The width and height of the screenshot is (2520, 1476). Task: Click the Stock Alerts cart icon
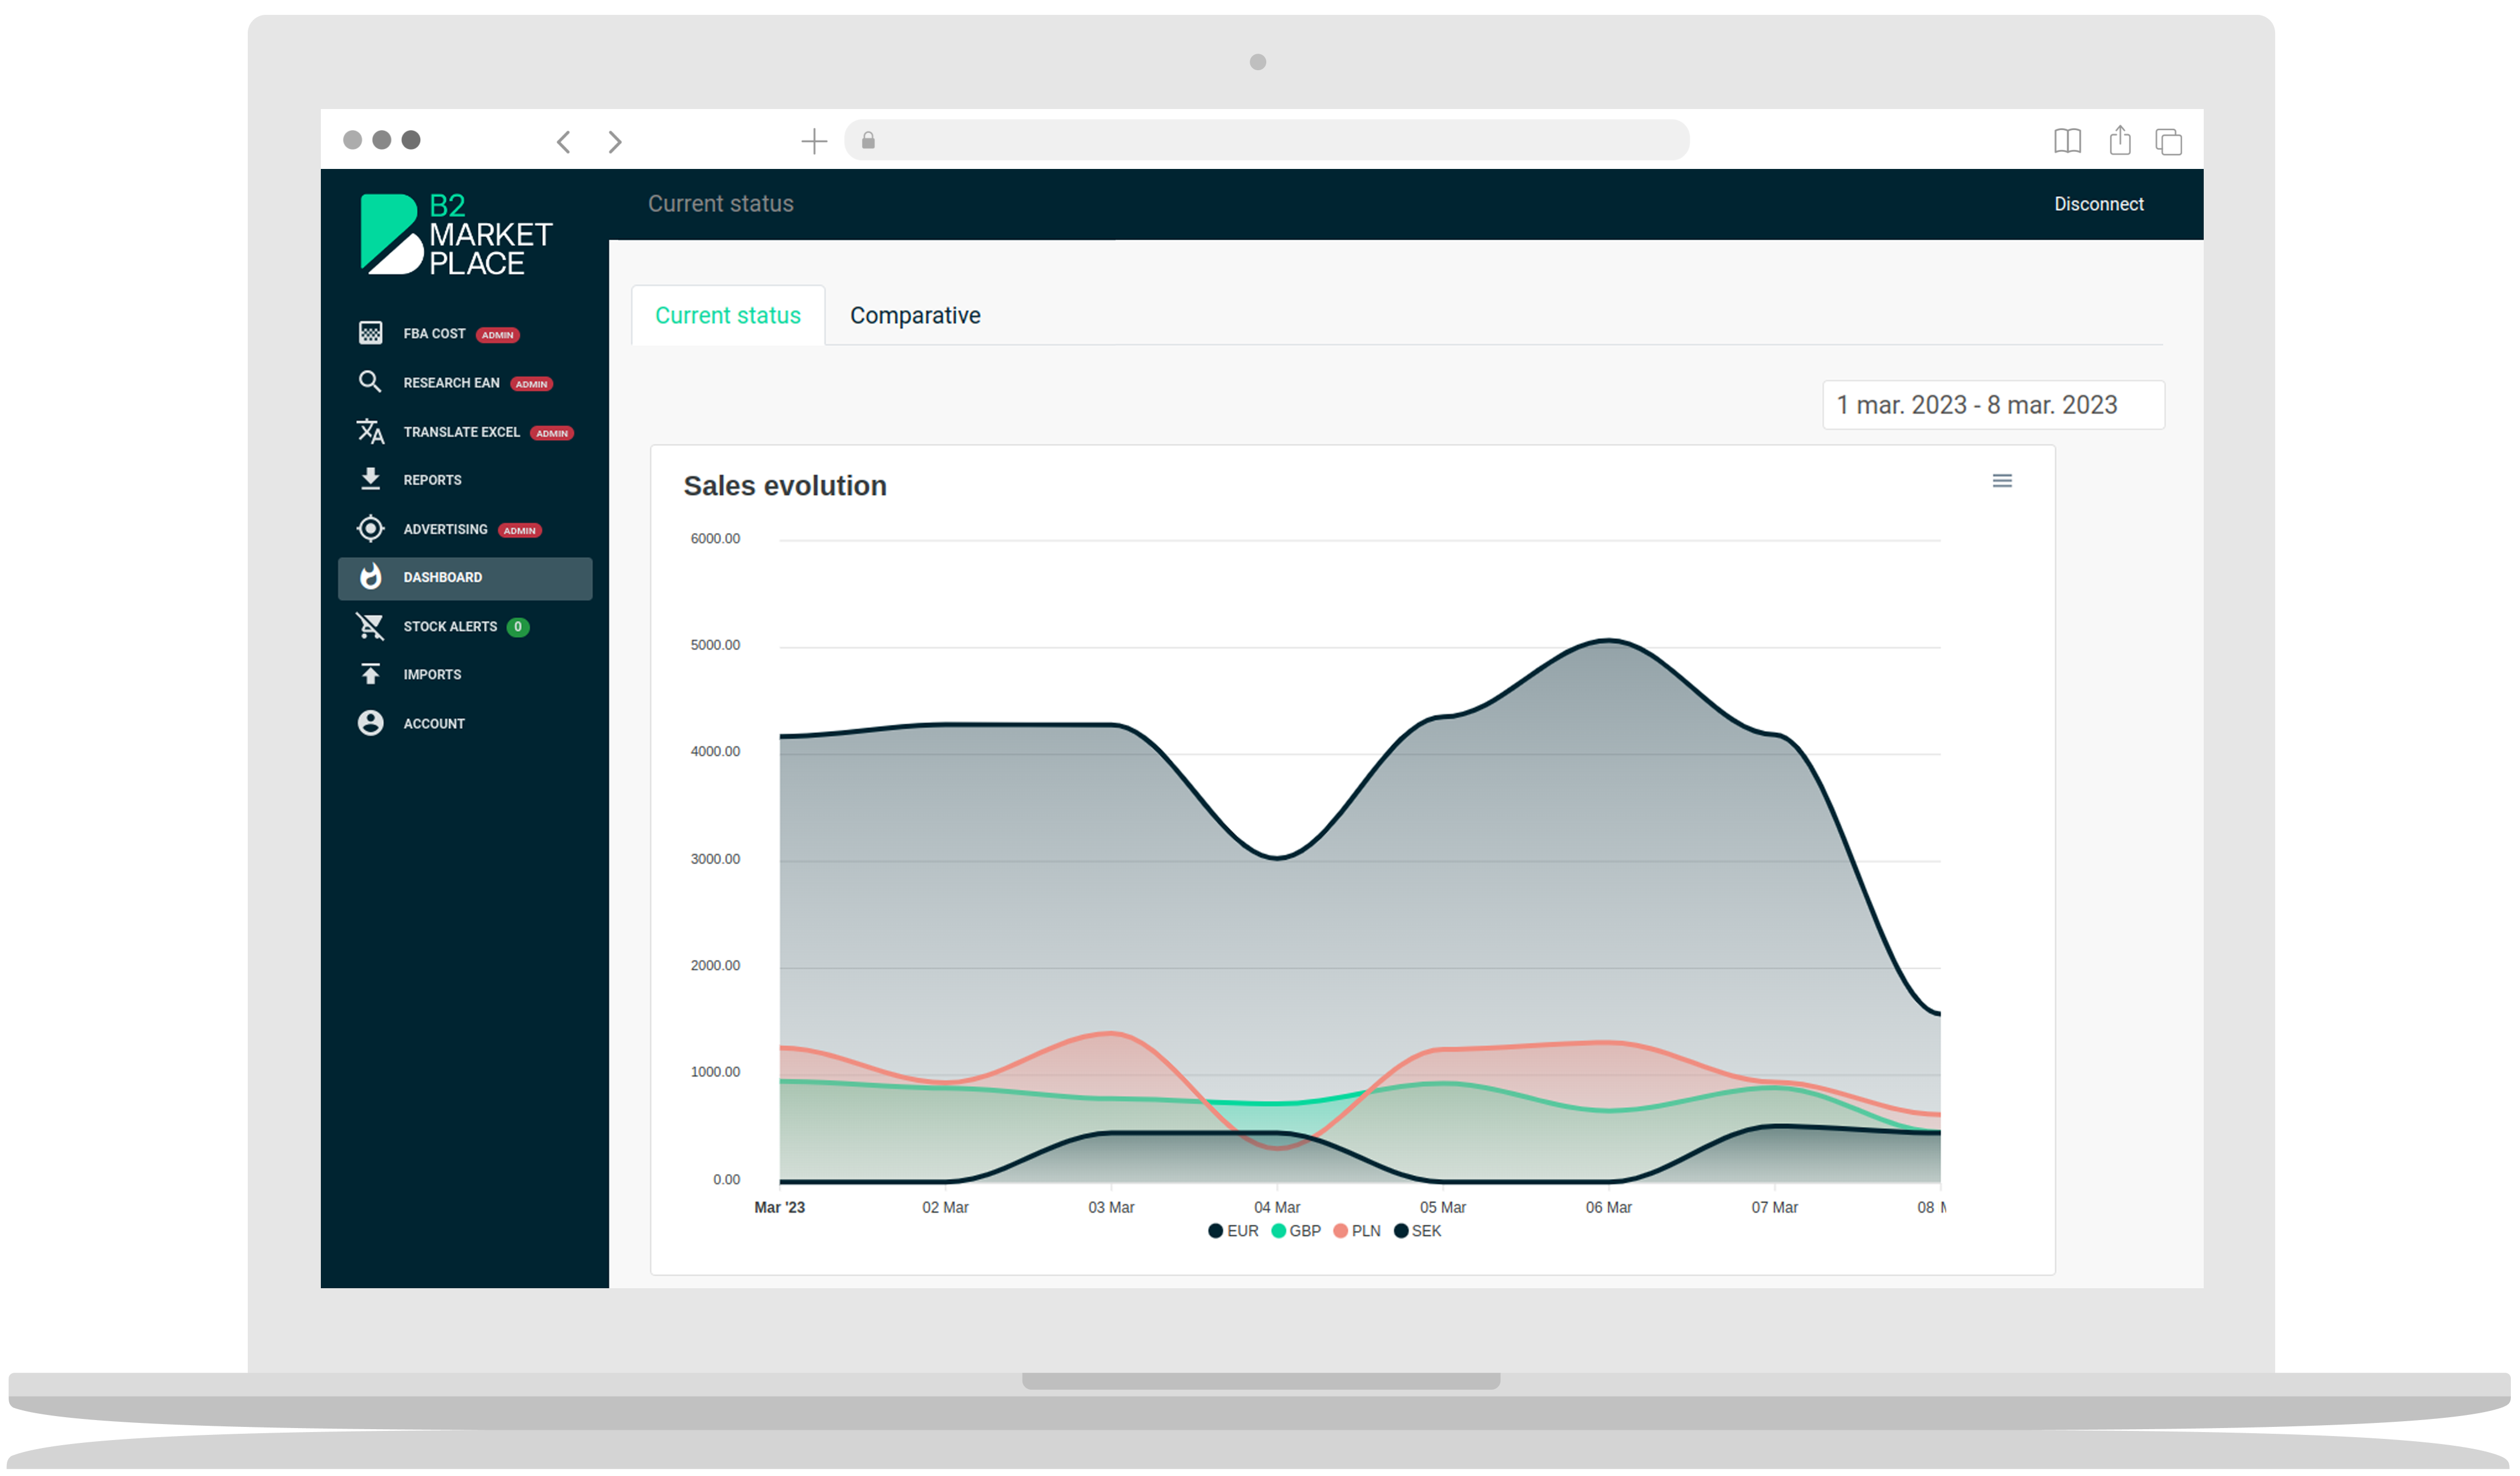tap(370, 626)
